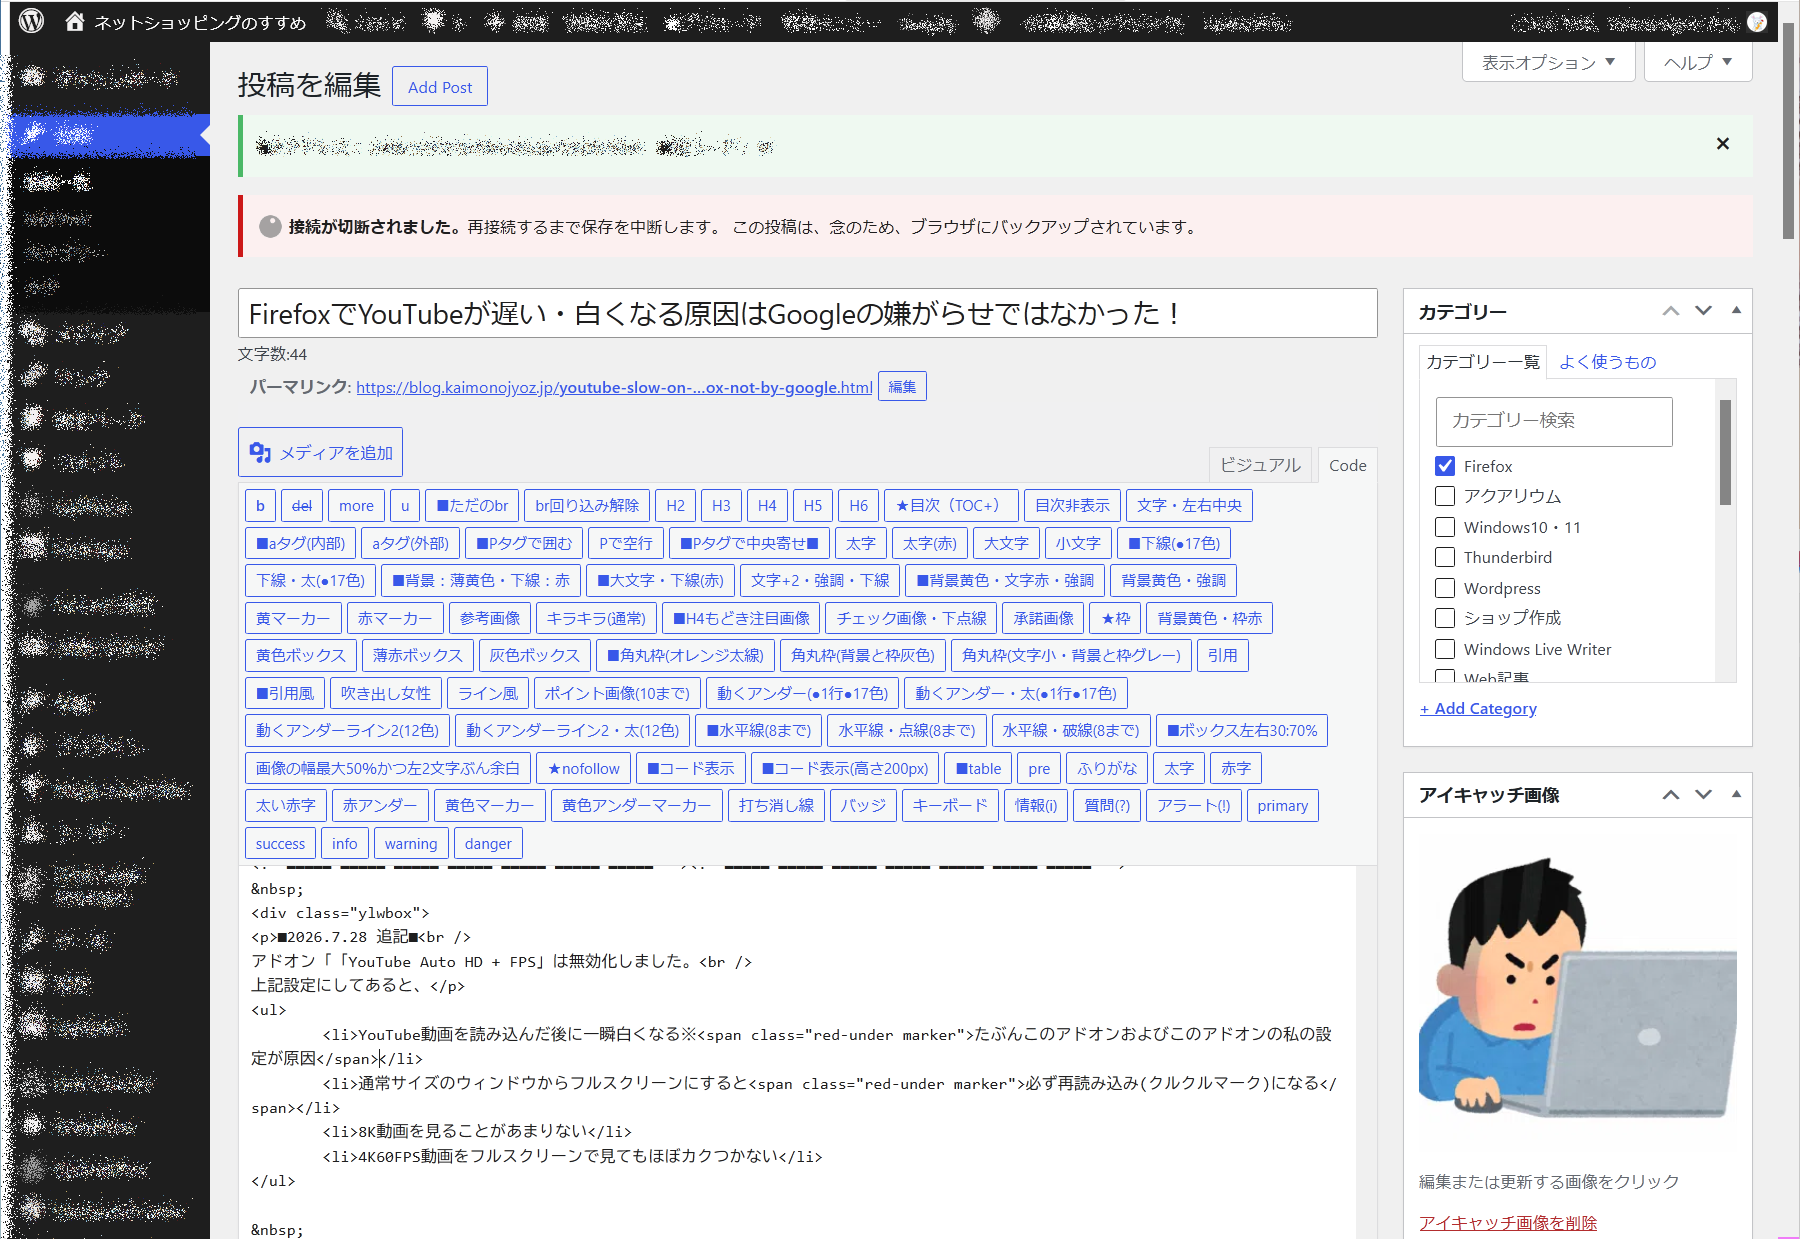The width and height of the screenshot is (1800, 1239).
Task: Collapse the カテゴリー panel toggle
Action: [x=1736, y=311]
